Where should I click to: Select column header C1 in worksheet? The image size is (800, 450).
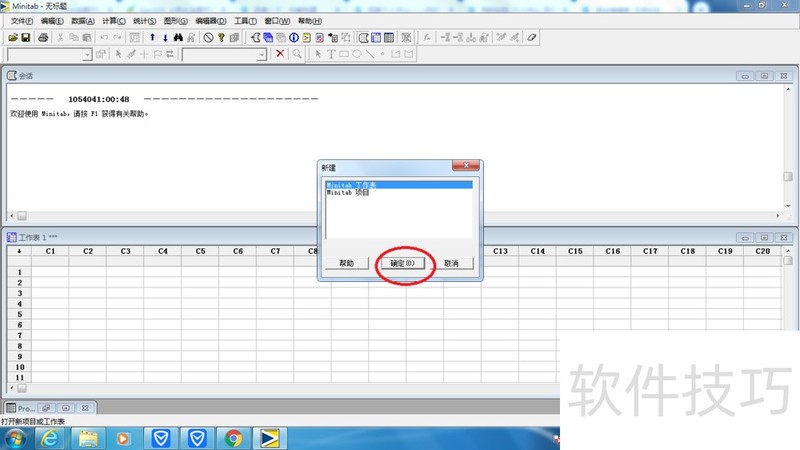(x=50, y=251)
